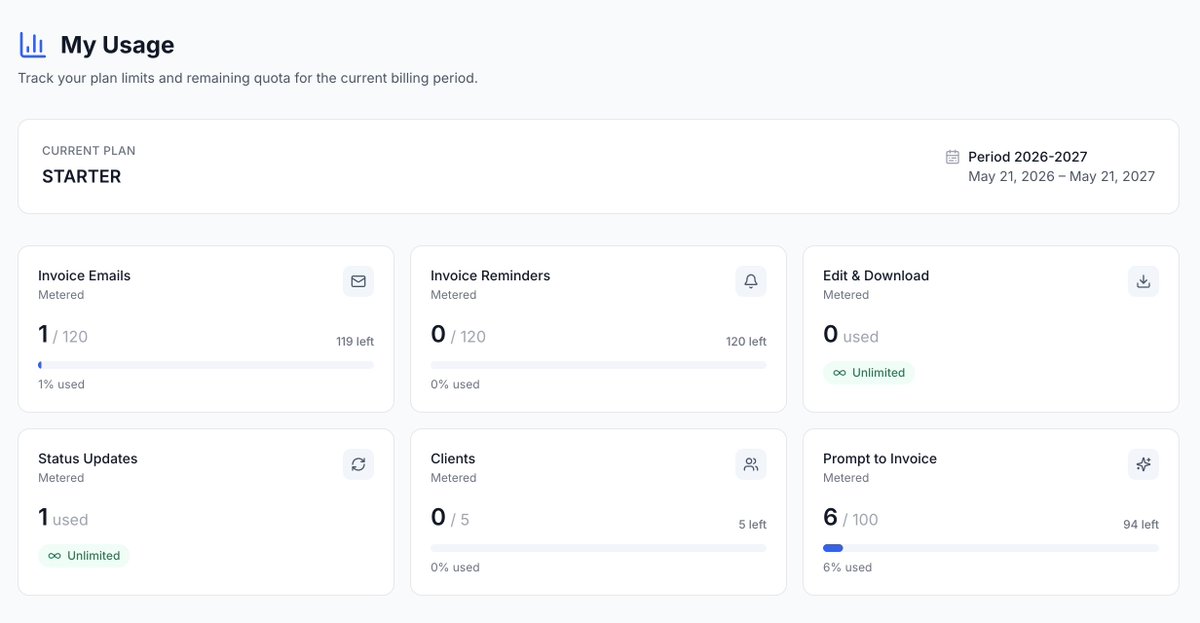Screen dimensions: 1200x623
Task: Click the Prompt to Invoice progress bar
Action: 991,548
